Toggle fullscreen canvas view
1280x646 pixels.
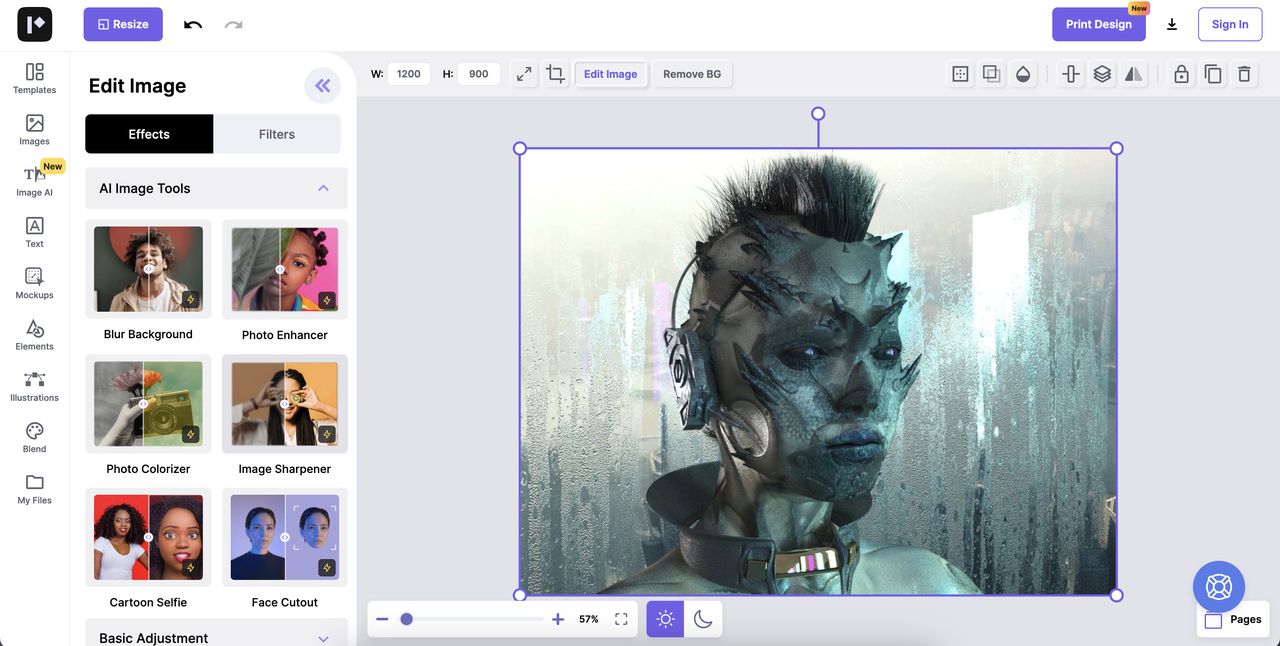621,619
